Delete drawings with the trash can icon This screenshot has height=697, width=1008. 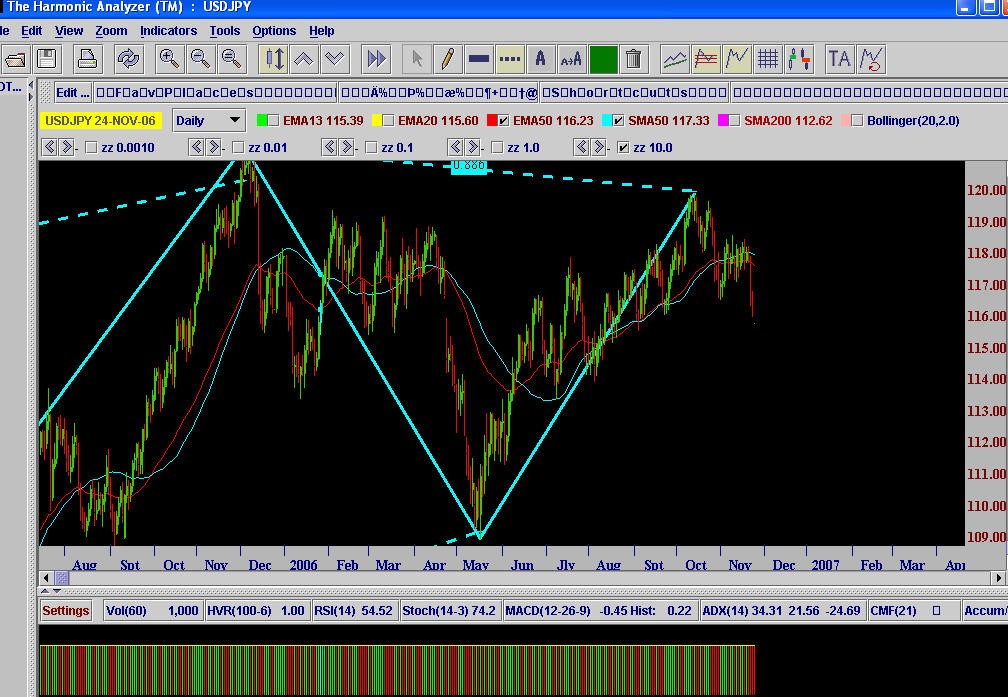pos(634,60)
